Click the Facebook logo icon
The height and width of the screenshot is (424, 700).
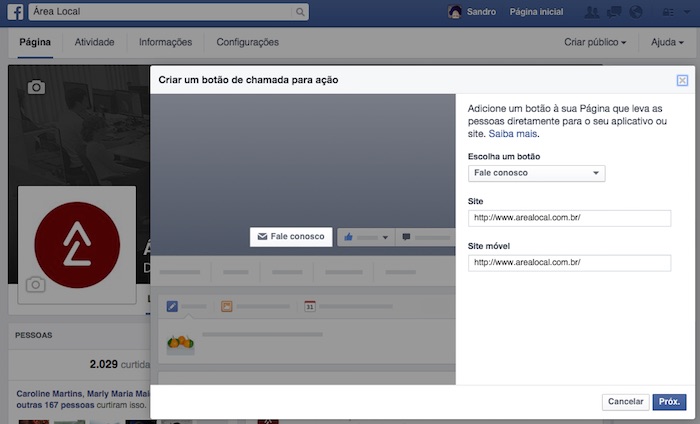(x=15, y=13)
